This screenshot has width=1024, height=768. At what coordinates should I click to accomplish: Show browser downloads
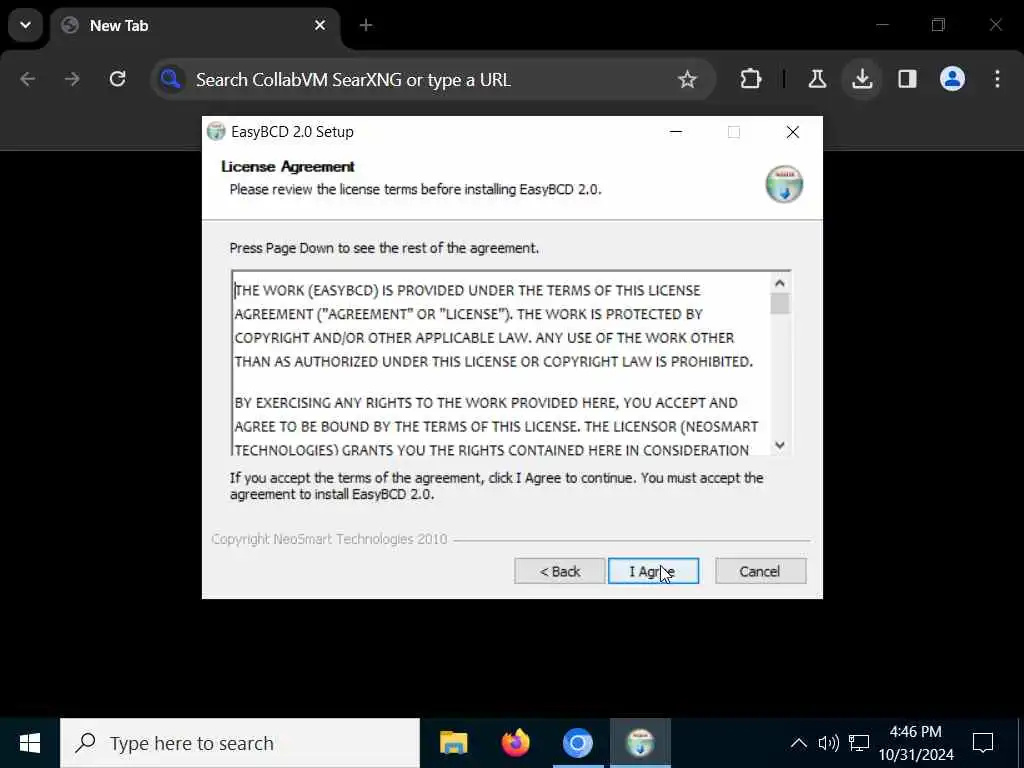coord(862,80)
